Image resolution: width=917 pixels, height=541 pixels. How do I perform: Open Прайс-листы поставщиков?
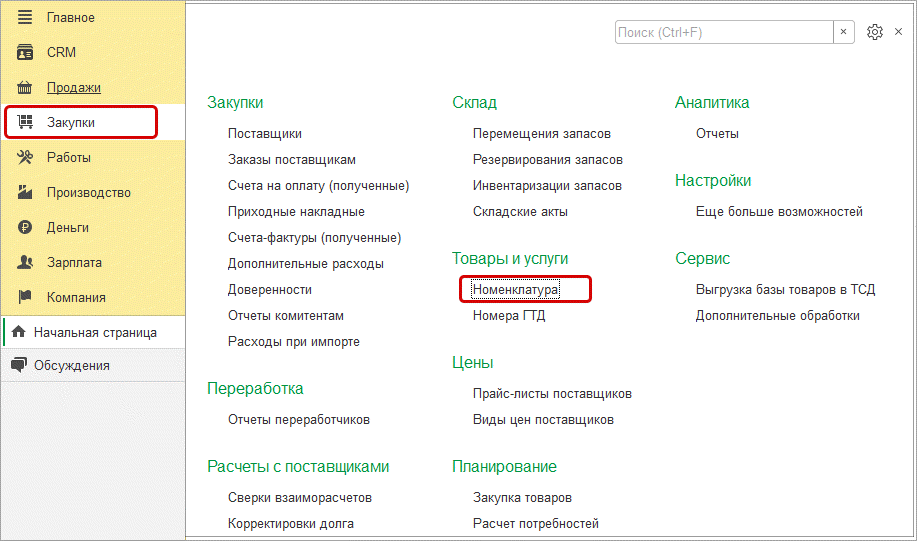click(x=553, y=394)
